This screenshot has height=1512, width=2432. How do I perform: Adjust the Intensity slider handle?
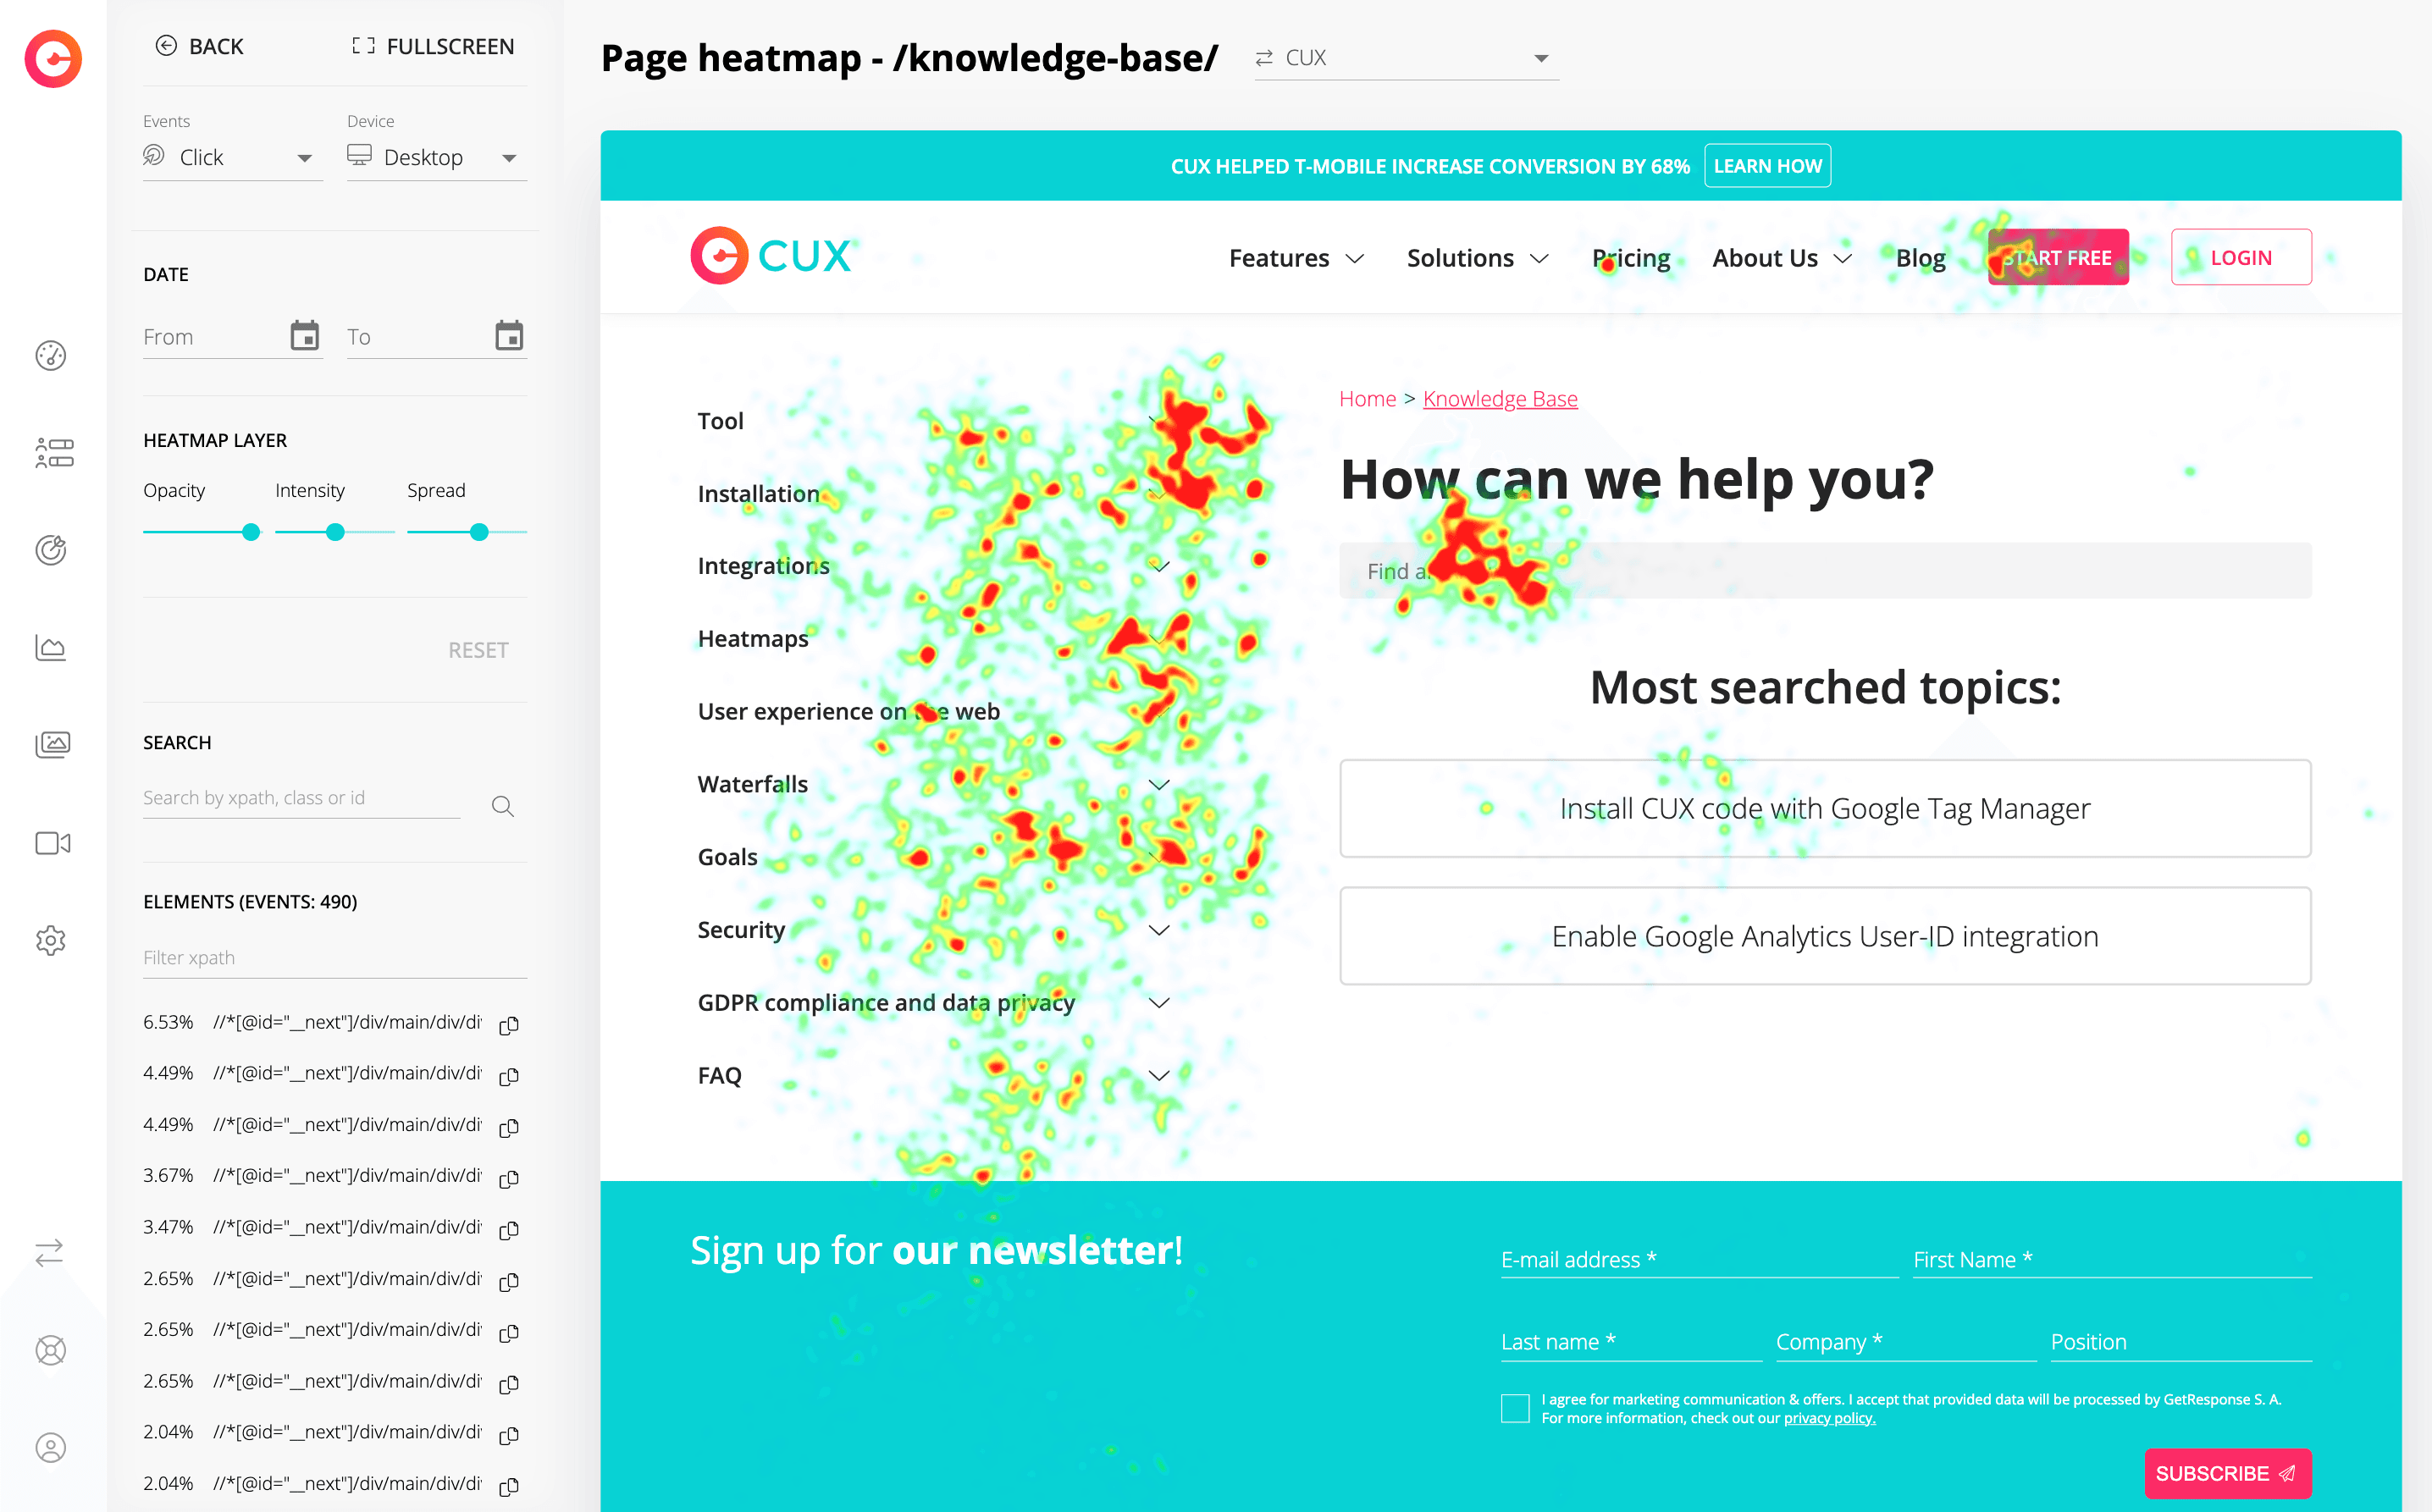[335, 532]
